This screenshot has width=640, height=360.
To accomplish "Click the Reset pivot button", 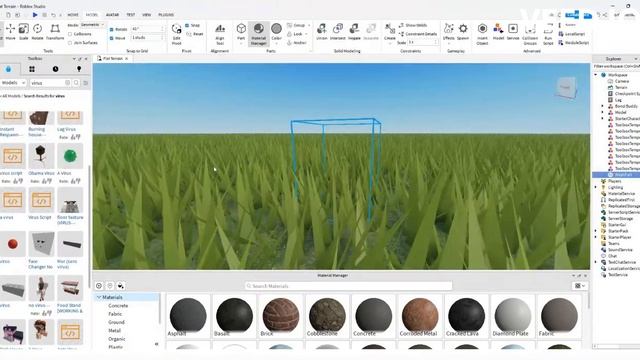I will [195, 34].
